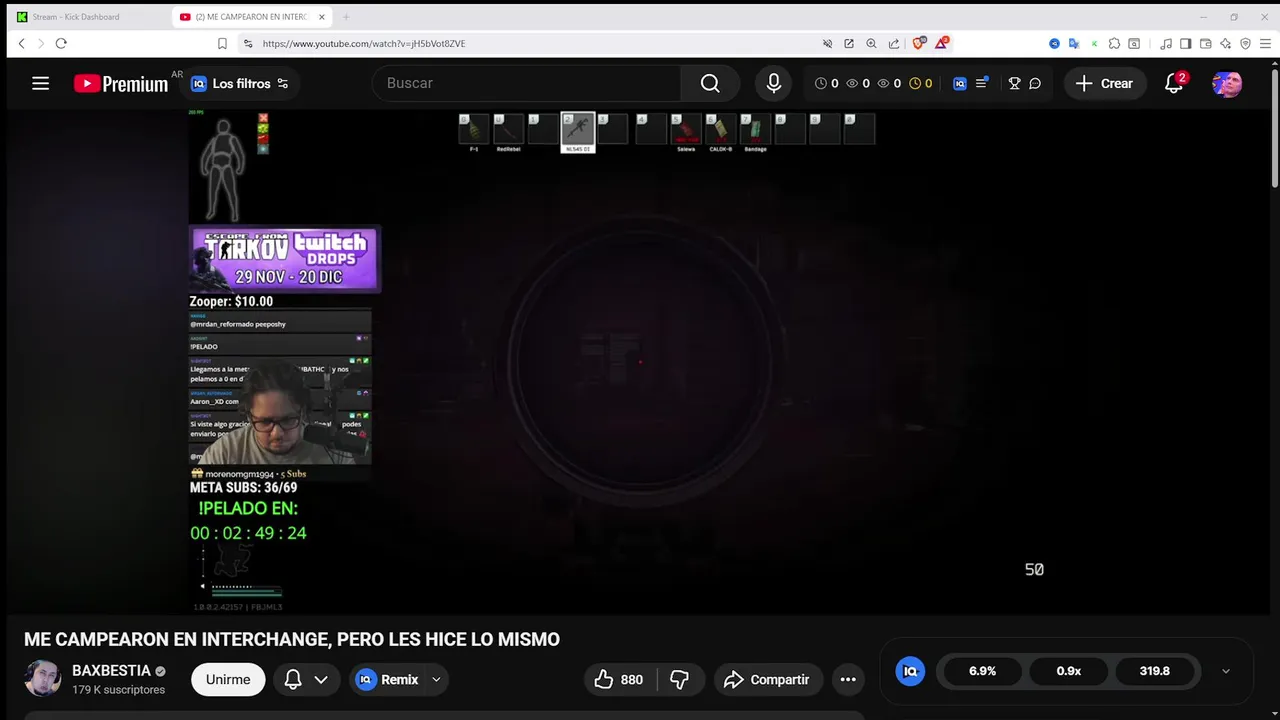Click the IQ icon in stats bar
This screenshot has height=720, width=1280.
coord(910,671)
